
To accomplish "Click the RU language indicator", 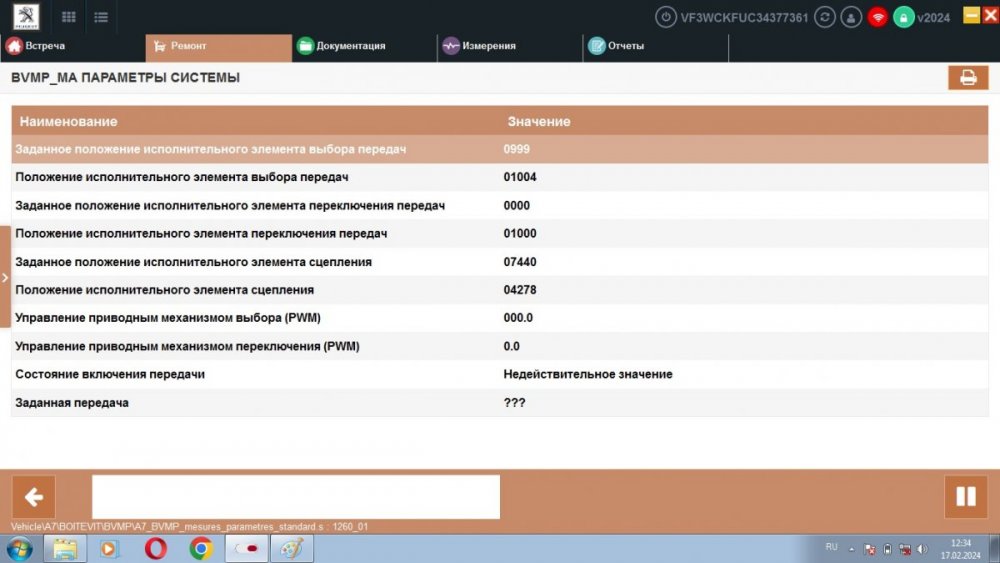I will (831, 547).
